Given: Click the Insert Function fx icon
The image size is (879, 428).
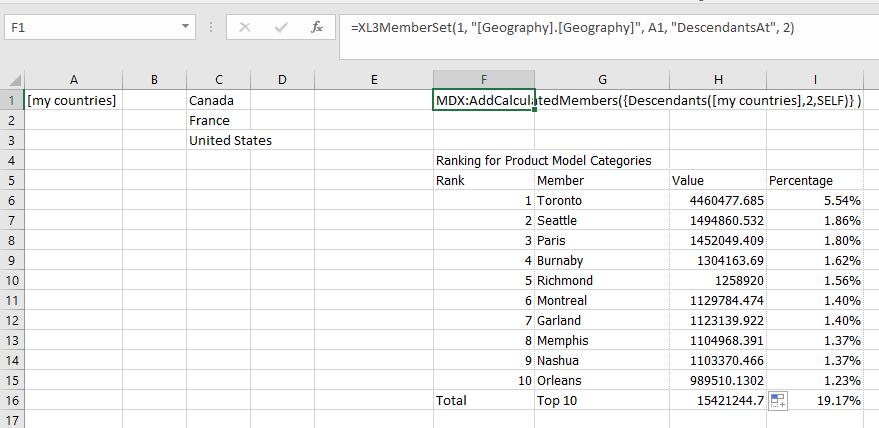Looking at the screenshot, I should [317, 27].
